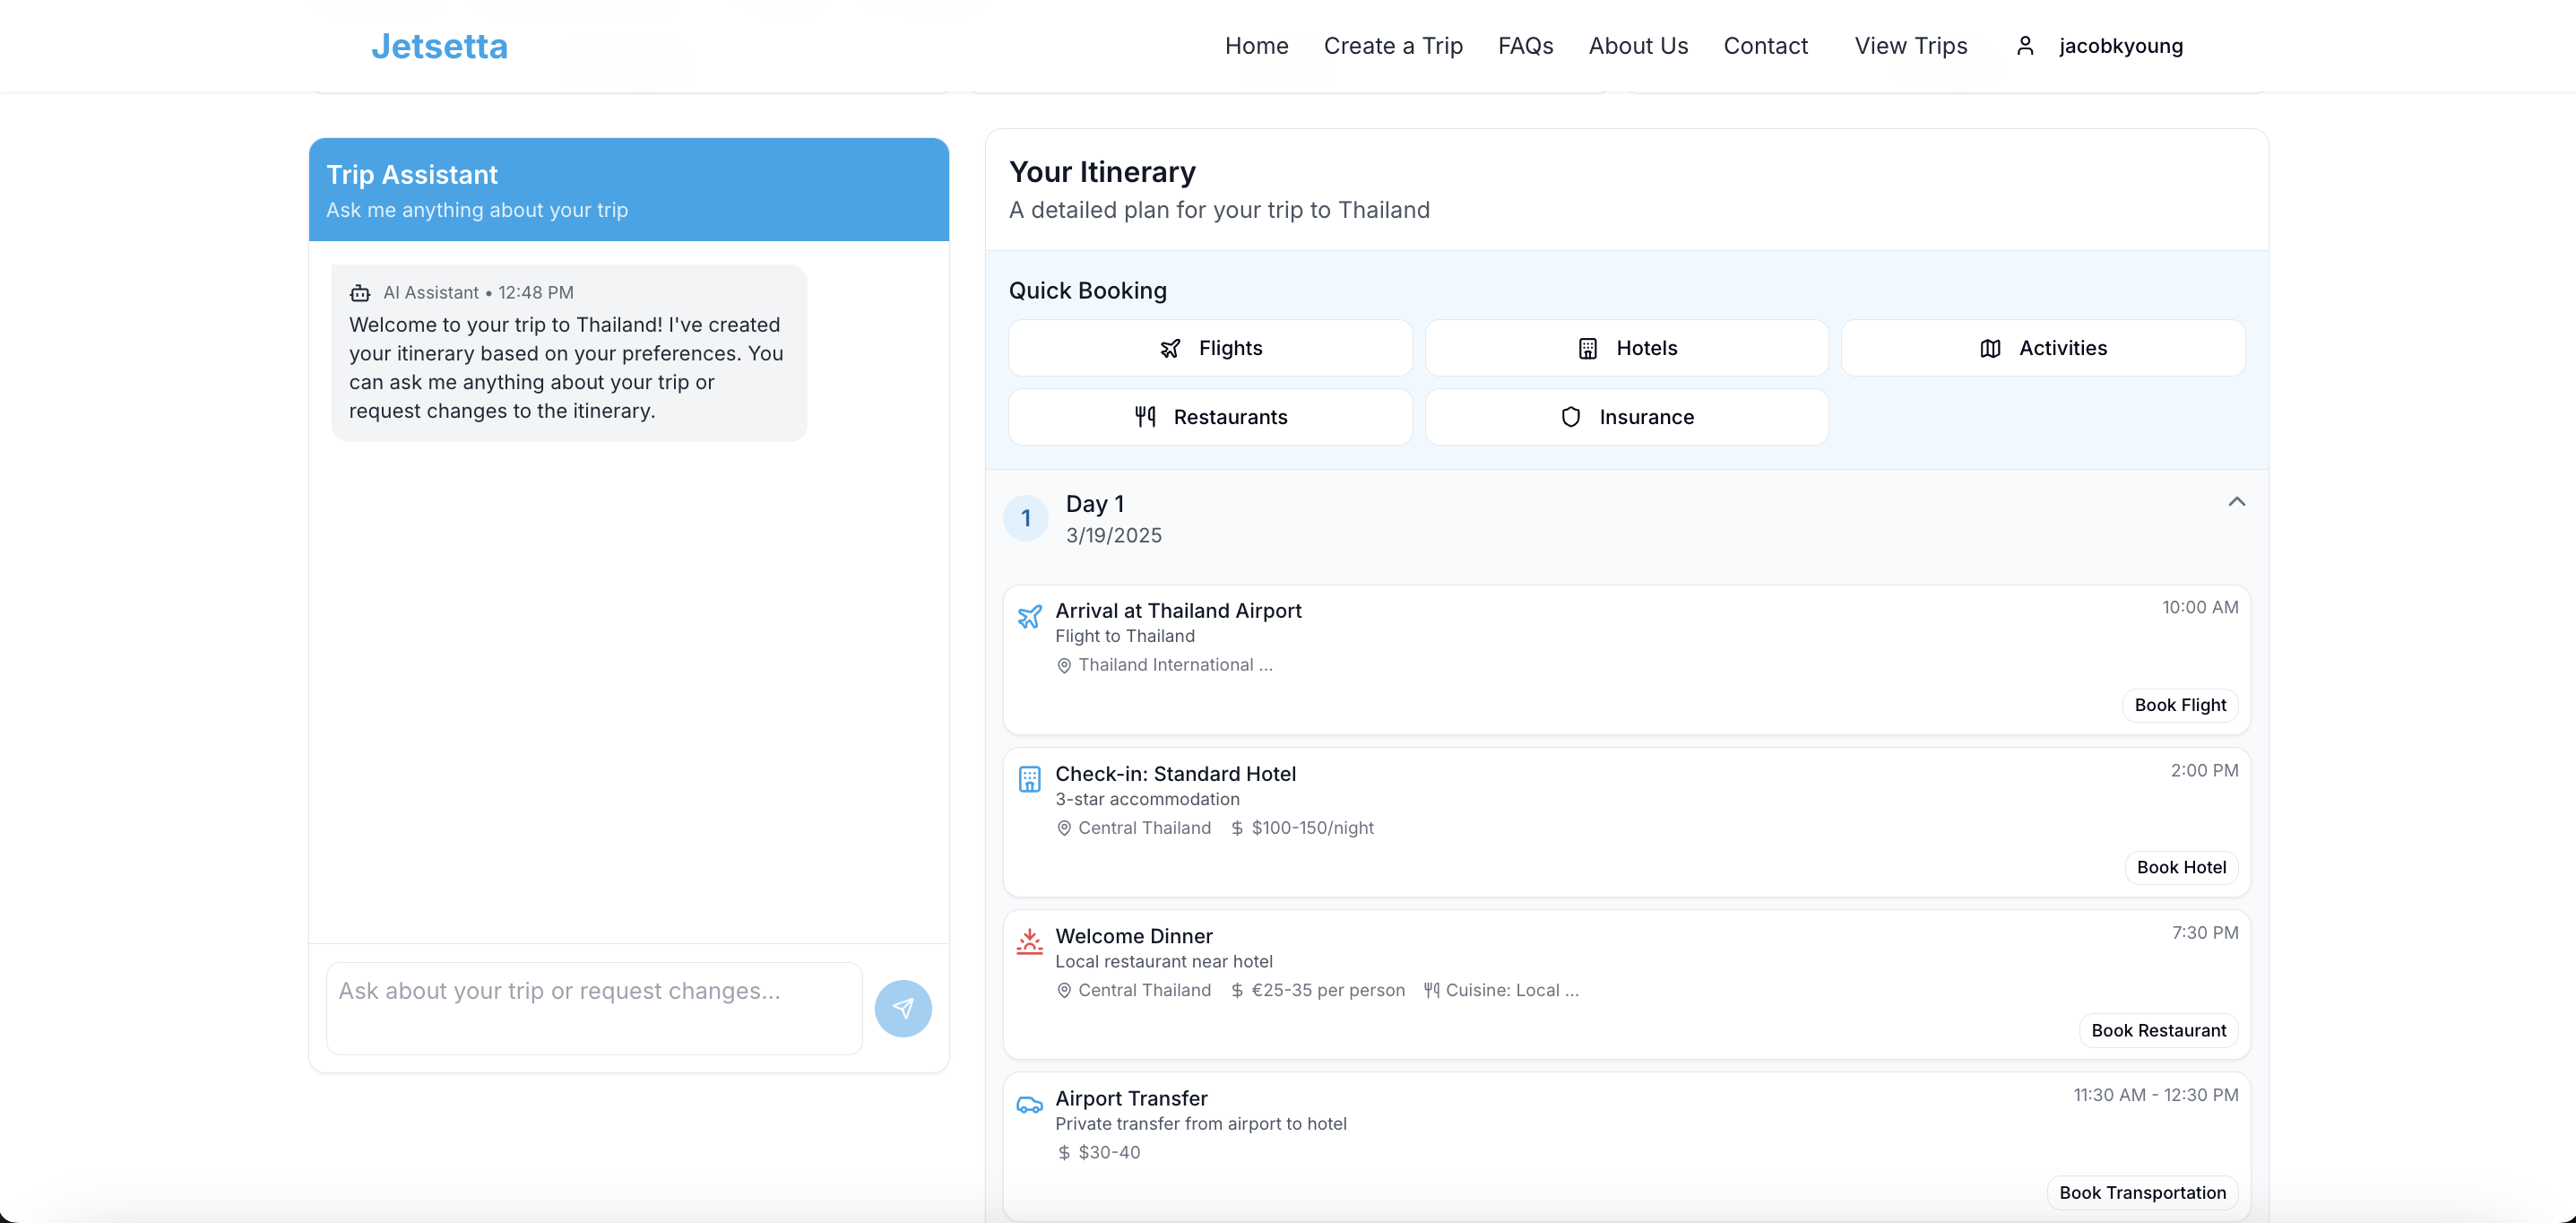This screenshot has width=2576, height=1223.
Task: Collapse the Day 1 section chevron
Action: (2236, 502)
